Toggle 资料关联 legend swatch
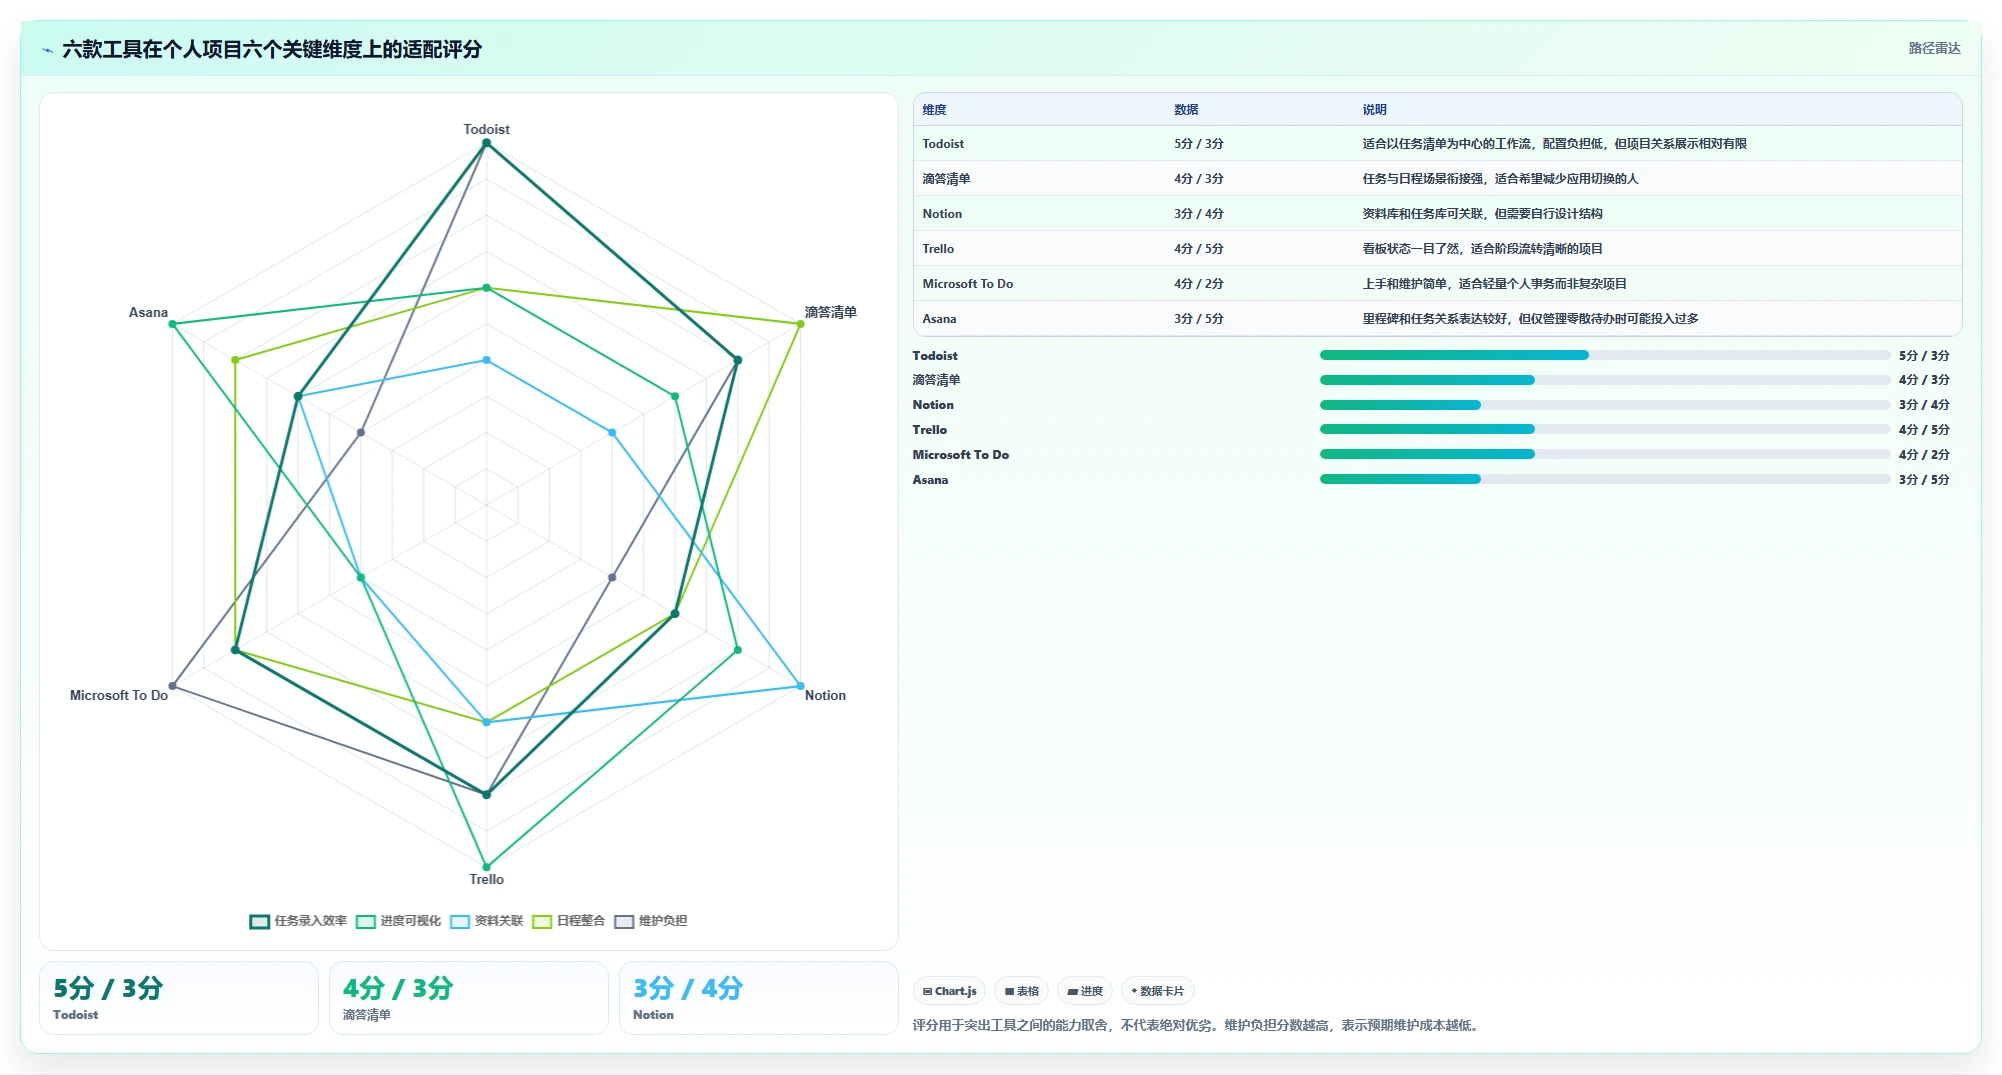Screen dimensions: 2002x1075 click(460, 921)
